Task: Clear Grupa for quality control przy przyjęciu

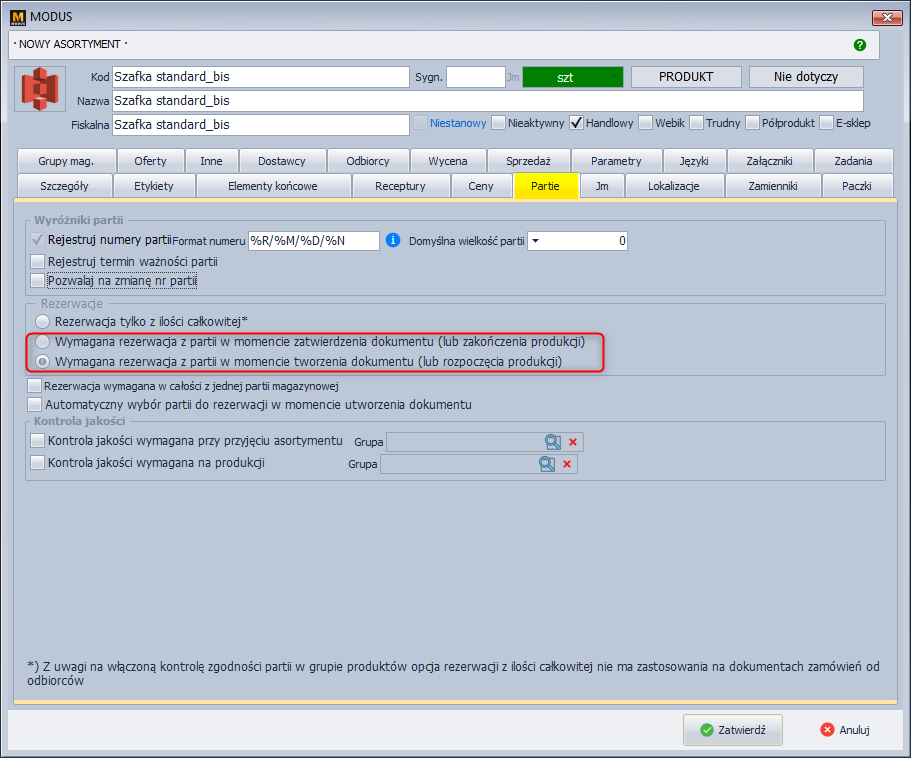Action: (x=573, y=442)
